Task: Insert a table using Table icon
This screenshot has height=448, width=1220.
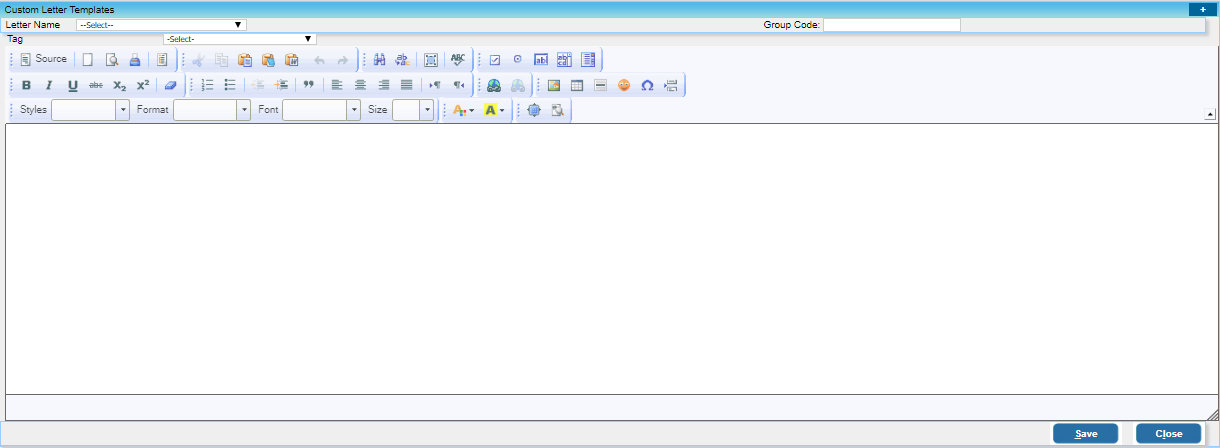Action: [577, 86]
